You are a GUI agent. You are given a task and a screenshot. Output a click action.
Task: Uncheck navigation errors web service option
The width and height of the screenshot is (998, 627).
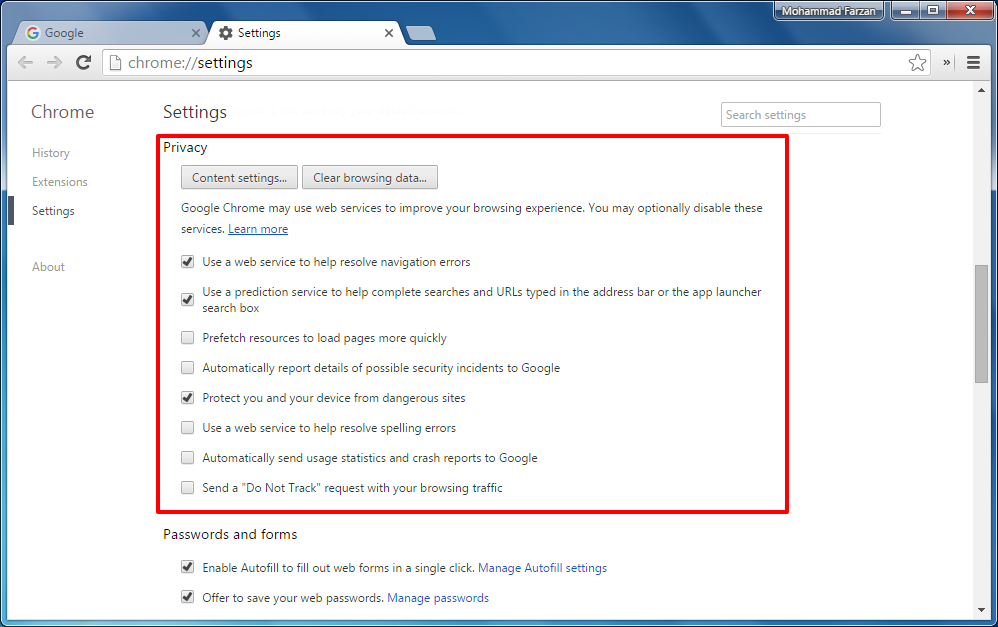[x=187, y=262]
